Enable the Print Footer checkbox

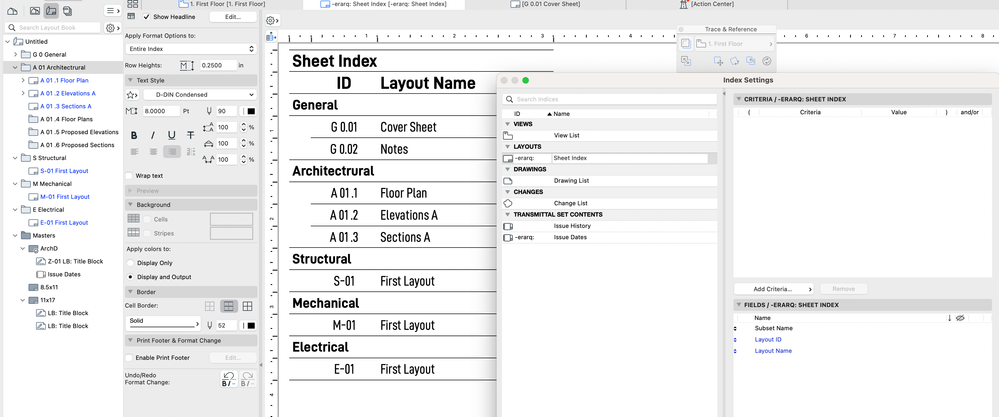[x=129, y=358]
